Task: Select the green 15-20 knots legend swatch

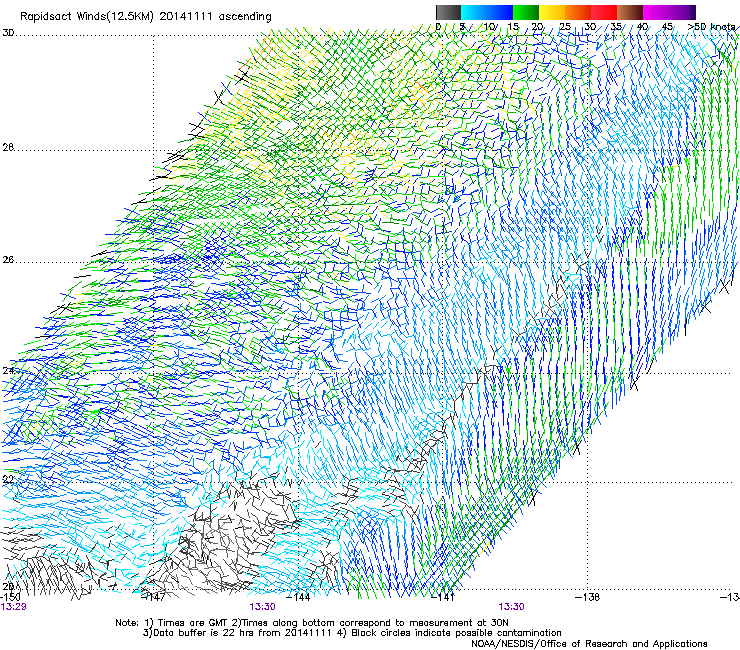Action: pyautogui.click(x=526, y=12)
